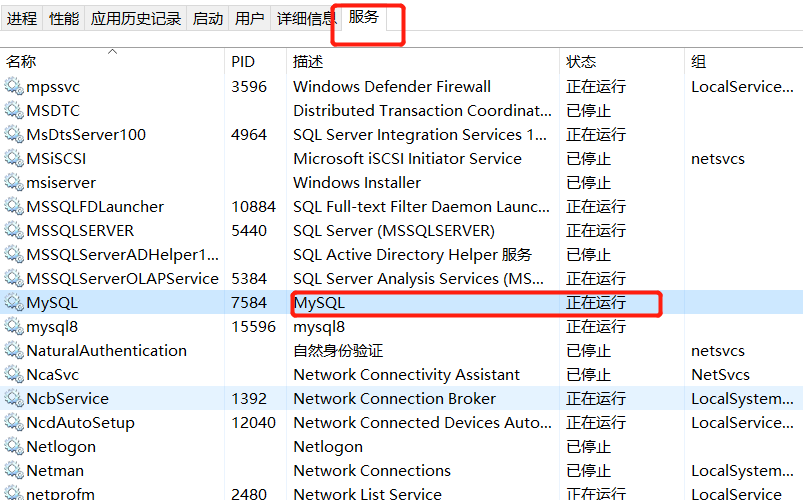
Task: Select the msiserver gear icon
Action: (14, 182)
